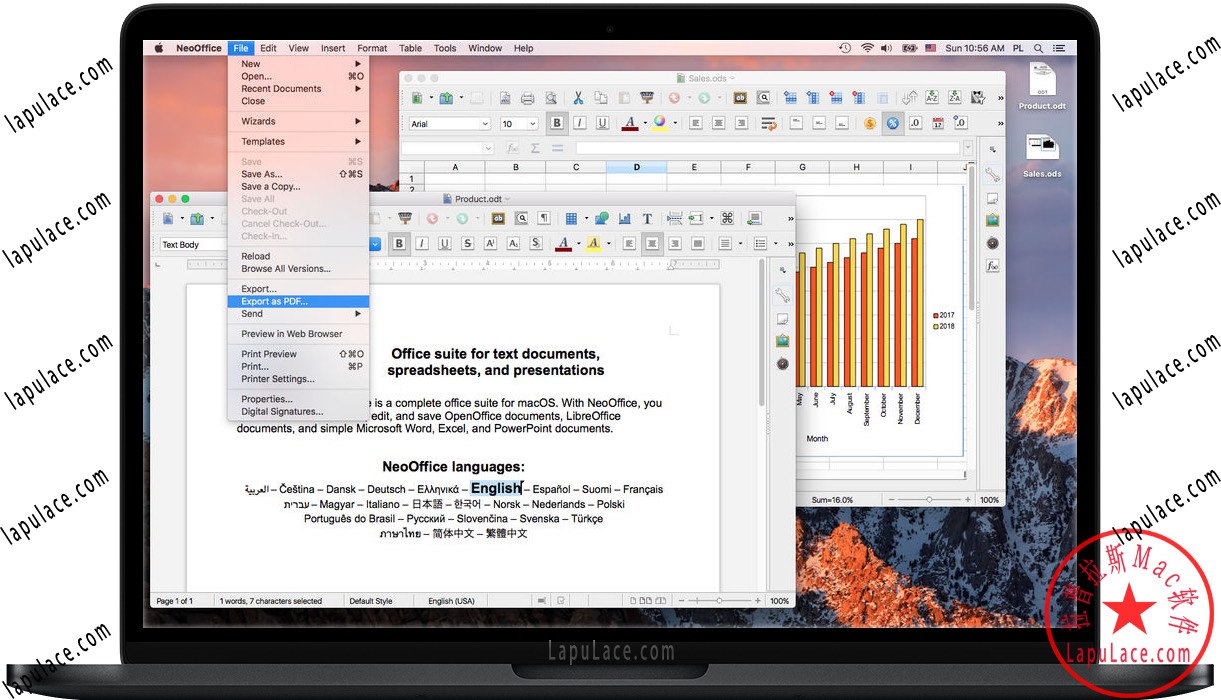Open the font color swatch picker

pyautogui.click(x=631, y=123)
